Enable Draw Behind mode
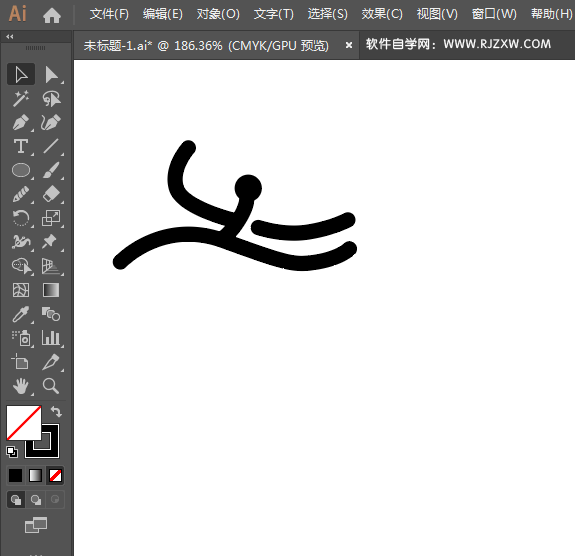 [36, 500]
